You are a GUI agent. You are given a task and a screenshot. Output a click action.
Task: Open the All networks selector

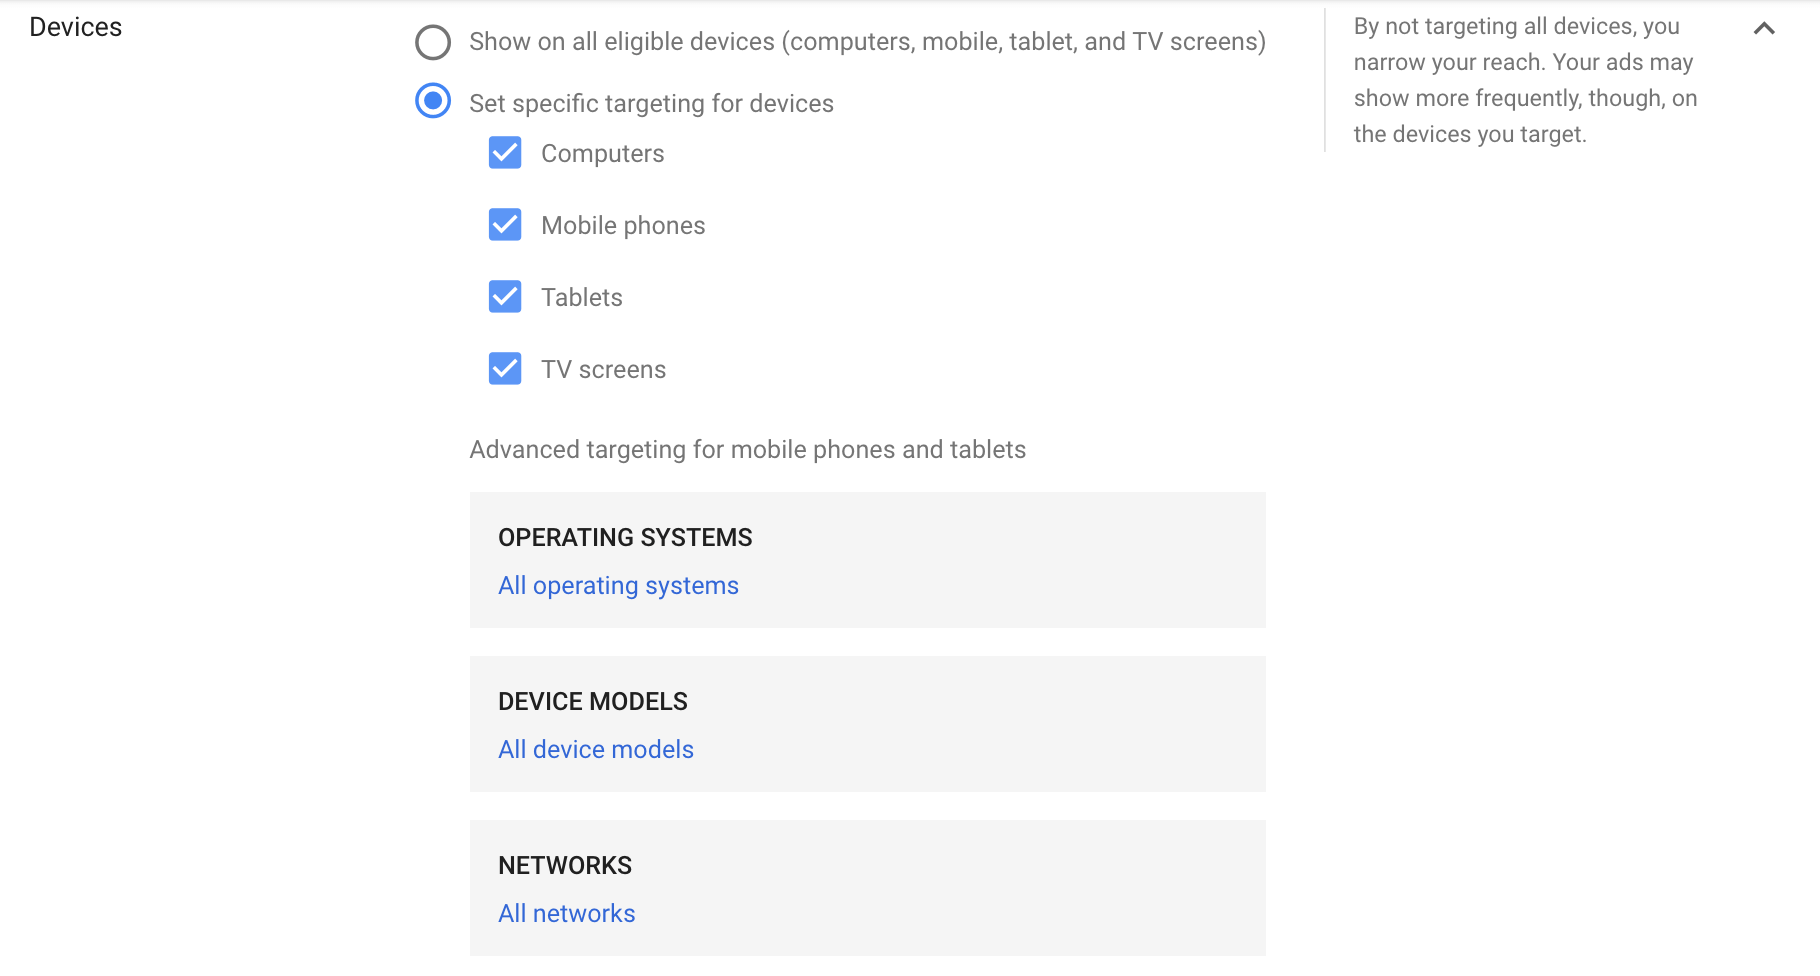566,913
